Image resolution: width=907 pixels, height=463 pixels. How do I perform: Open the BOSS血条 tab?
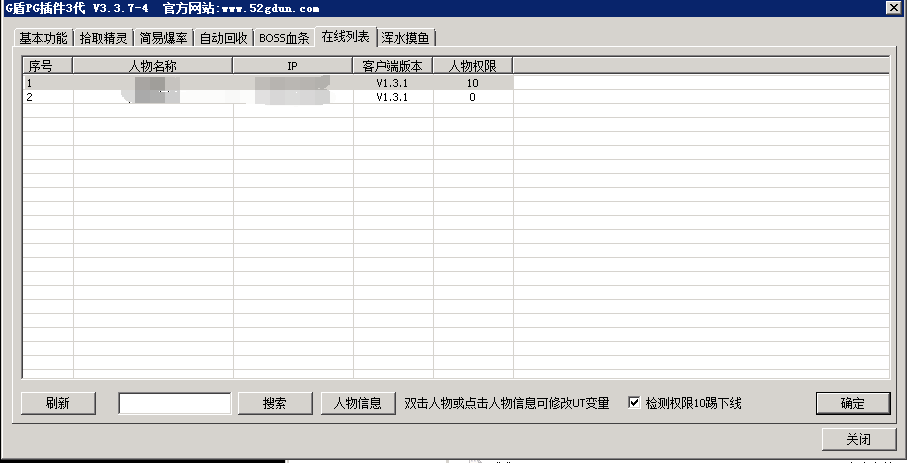click(x=284, y=38)
